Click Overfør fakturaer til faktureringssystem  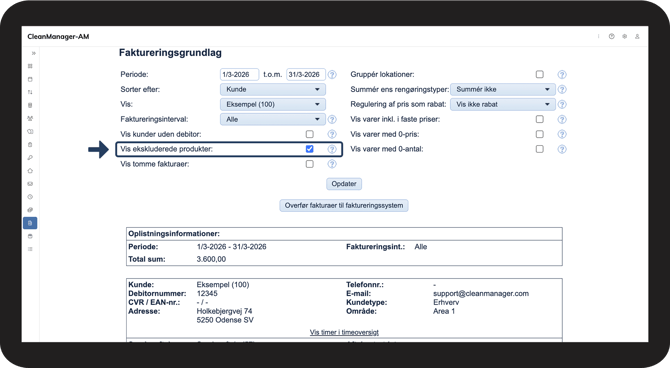point(344,206)
